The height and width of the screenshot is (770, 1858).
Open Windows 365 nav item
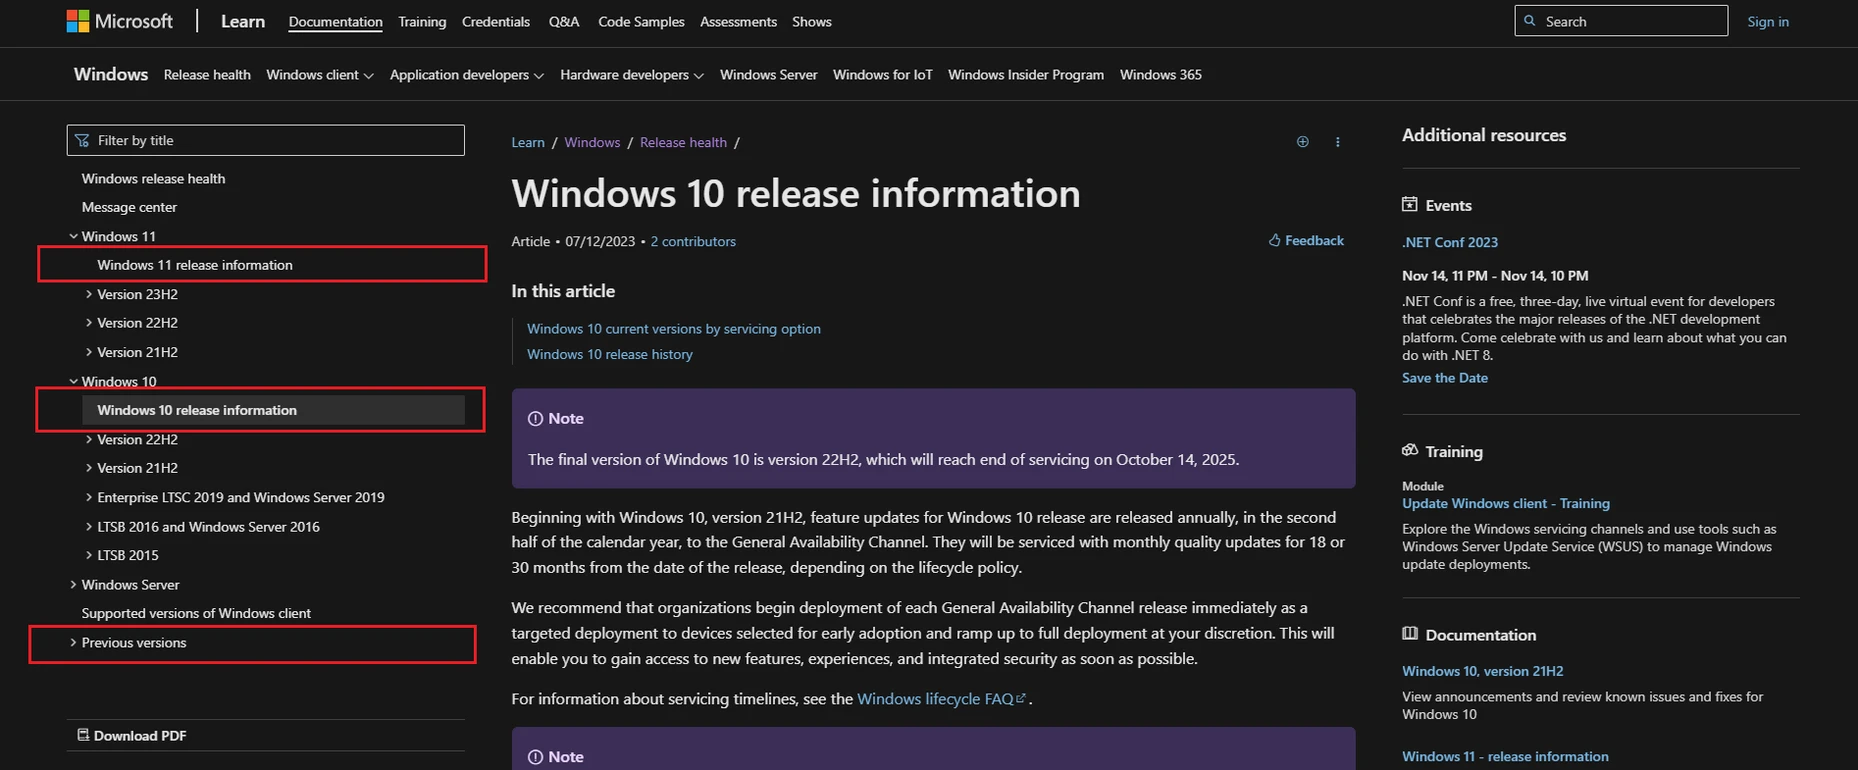[x=1161, y=75]
